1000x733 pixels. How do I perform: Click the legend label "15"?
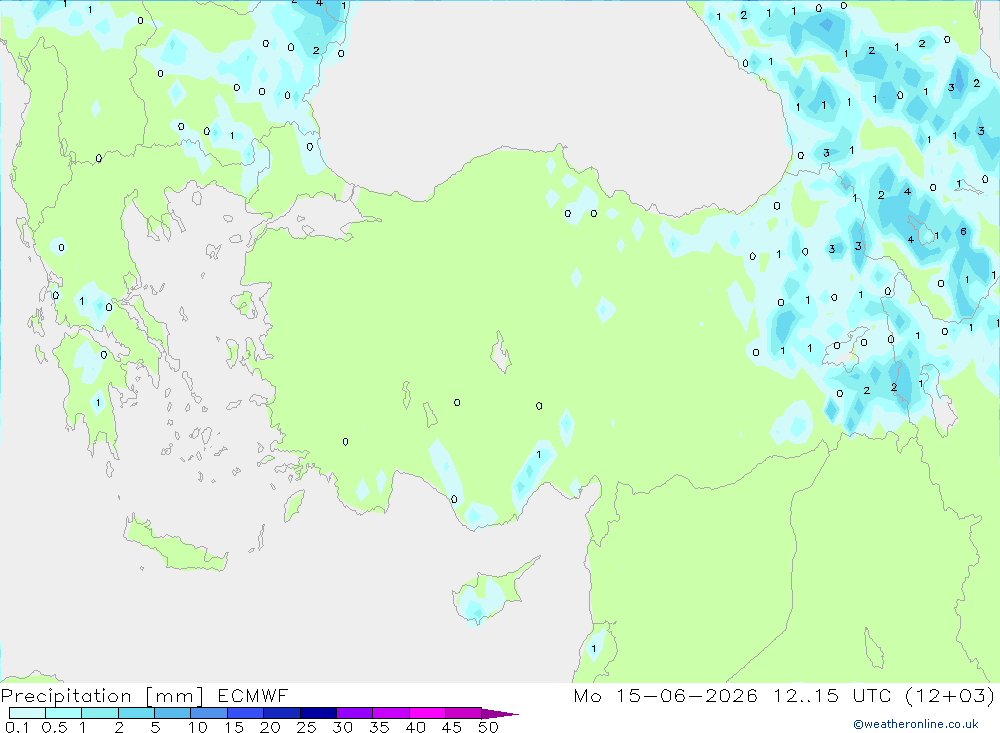[x=234, y=727]
